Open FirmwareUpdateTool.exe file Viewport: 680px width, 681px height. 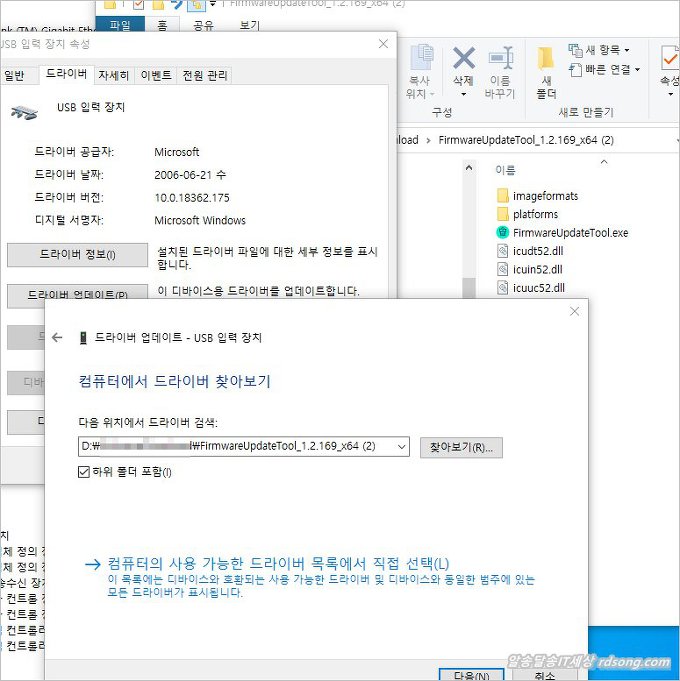[x=569, y=232]
